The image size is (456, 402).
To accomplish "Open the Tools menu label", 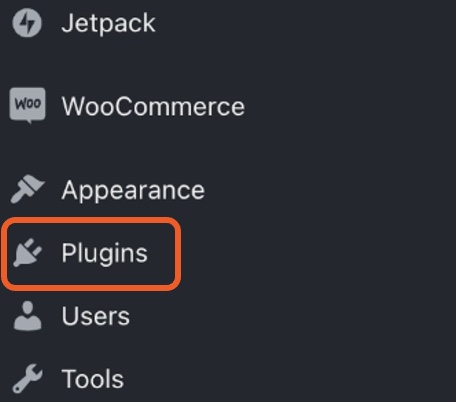I will [x=93, y=379].
